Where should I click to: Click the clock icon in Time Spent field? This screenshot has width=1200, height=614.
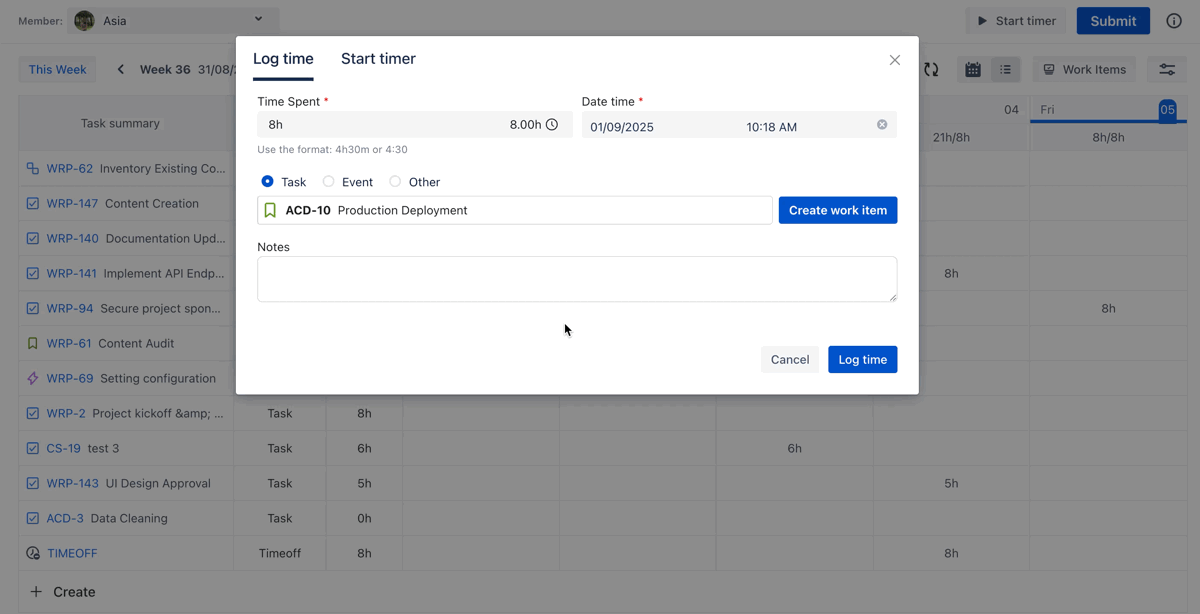pos(552,125)
